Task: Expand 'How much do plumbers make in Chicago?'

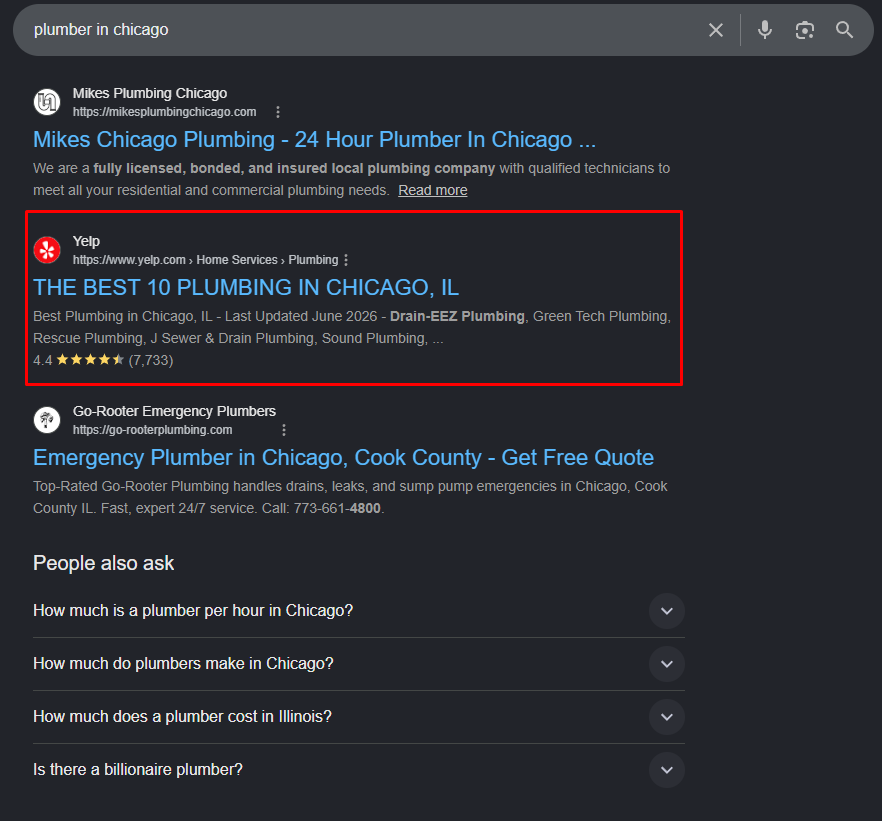Action: coord(359,664)
